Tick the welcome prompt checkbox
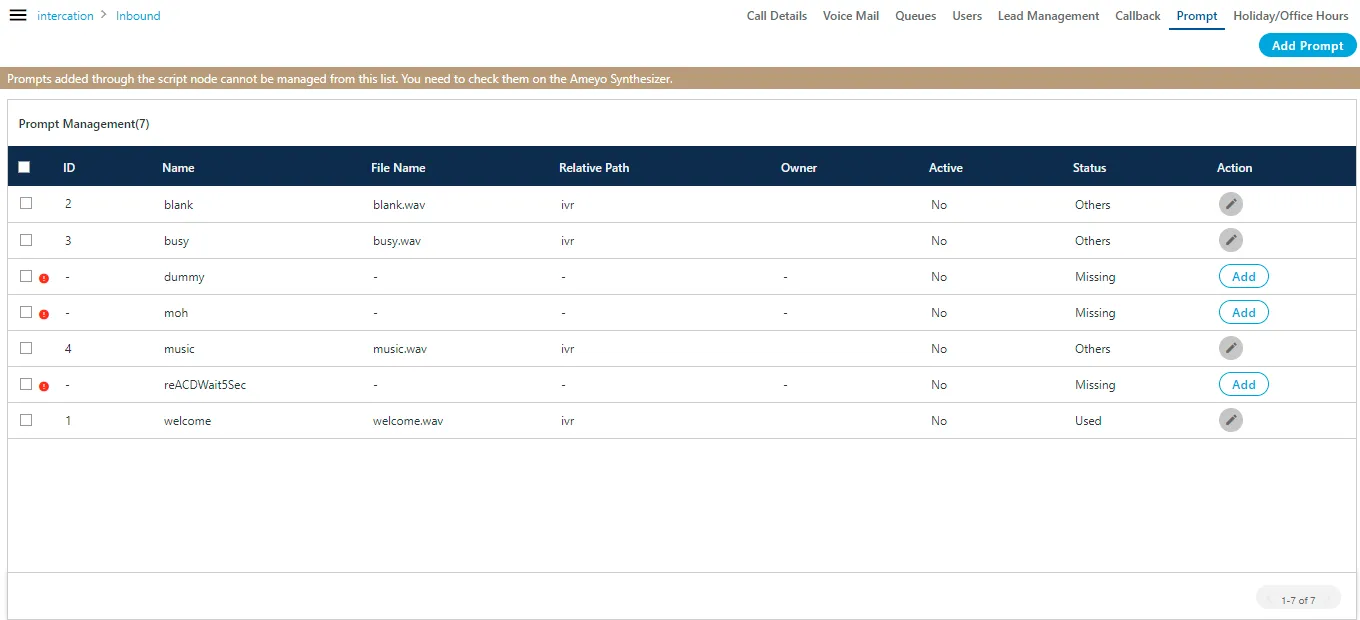Image resolution: width=1360 pixels, height=620 pixels. (x=26, y=420)
